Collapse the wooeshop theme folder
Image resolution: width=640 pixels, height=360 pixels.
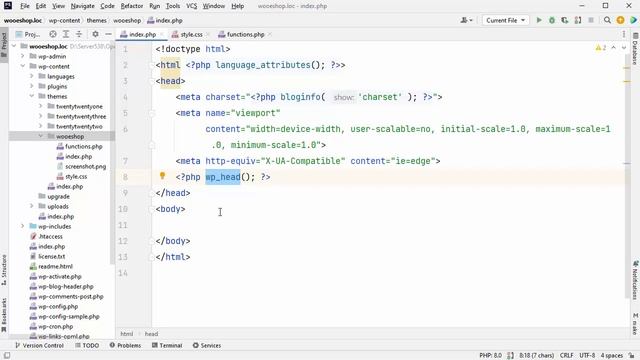click(x=41, y=136)
